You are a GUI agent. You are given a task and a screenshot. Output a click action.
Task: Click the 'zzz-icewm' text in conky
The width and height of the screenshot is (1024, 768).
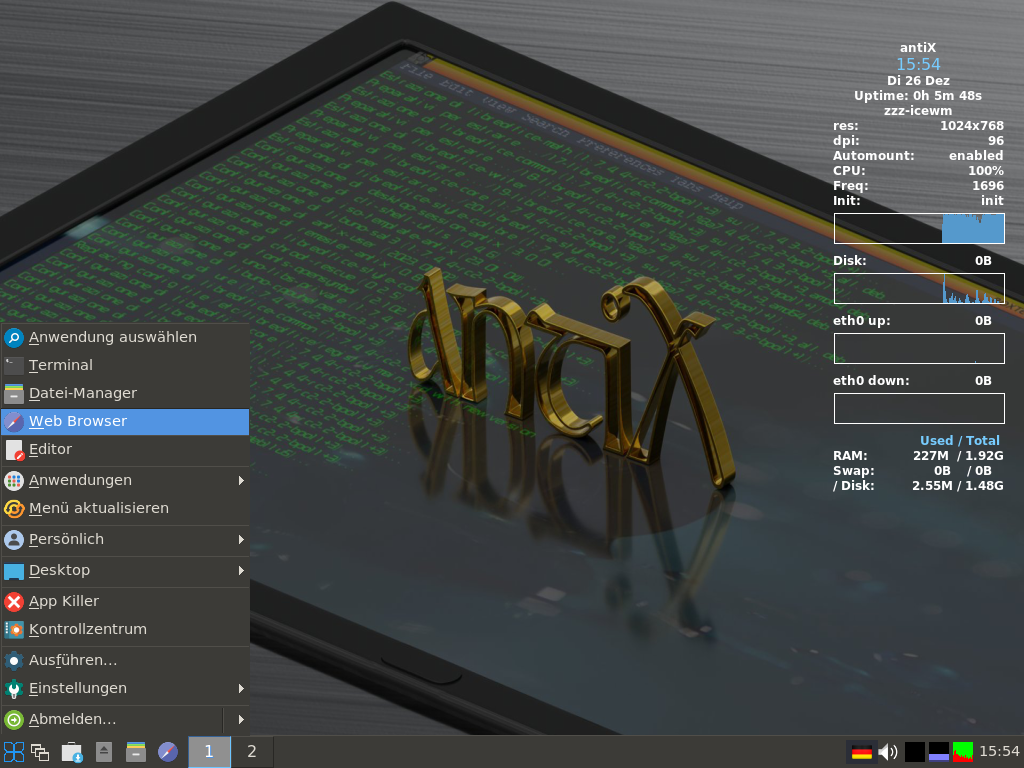pyautogui.click(x=918, y=110)
